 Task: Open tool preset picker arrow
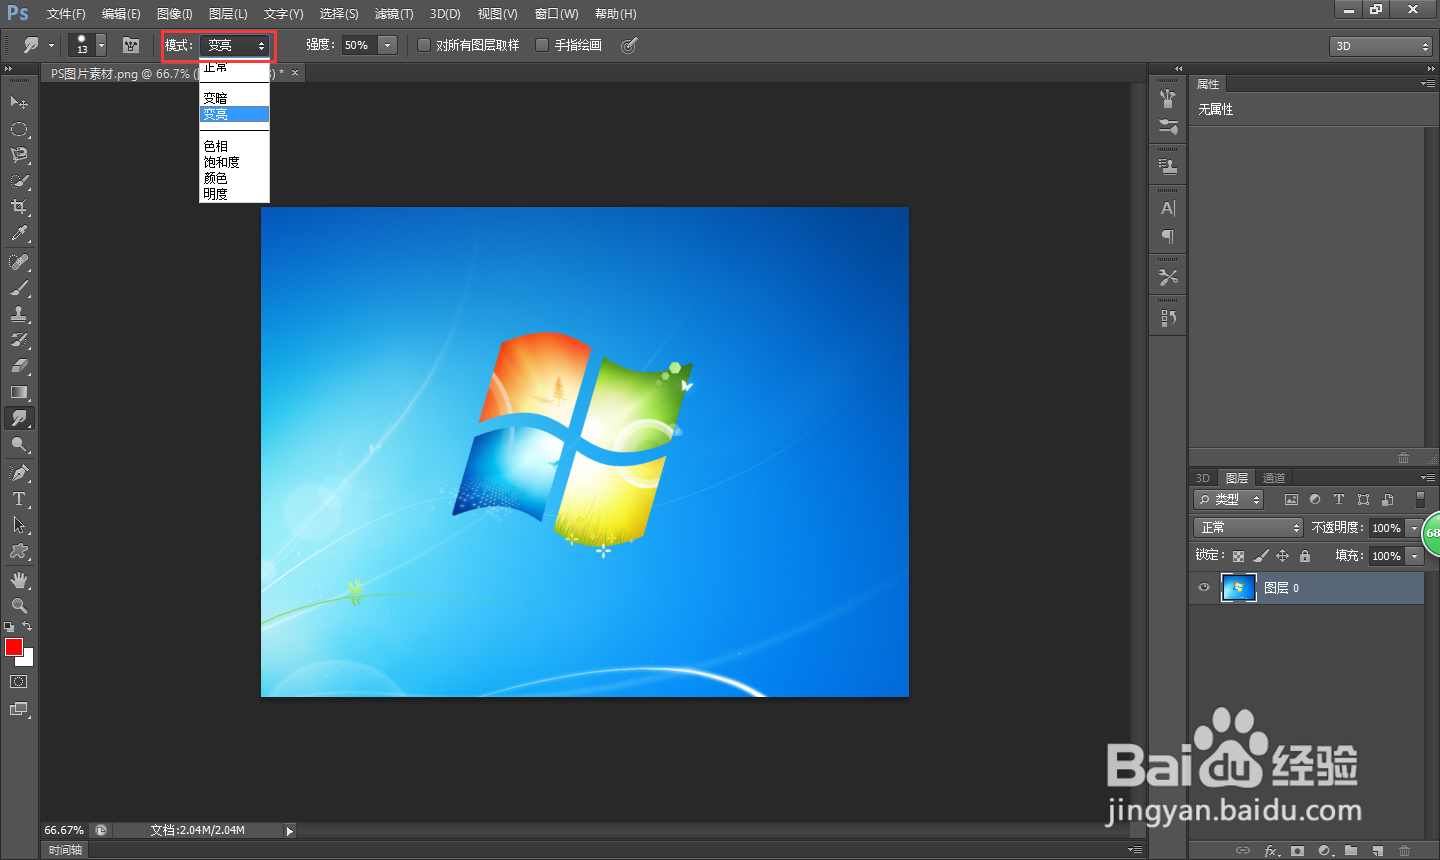tap(51, 45)
